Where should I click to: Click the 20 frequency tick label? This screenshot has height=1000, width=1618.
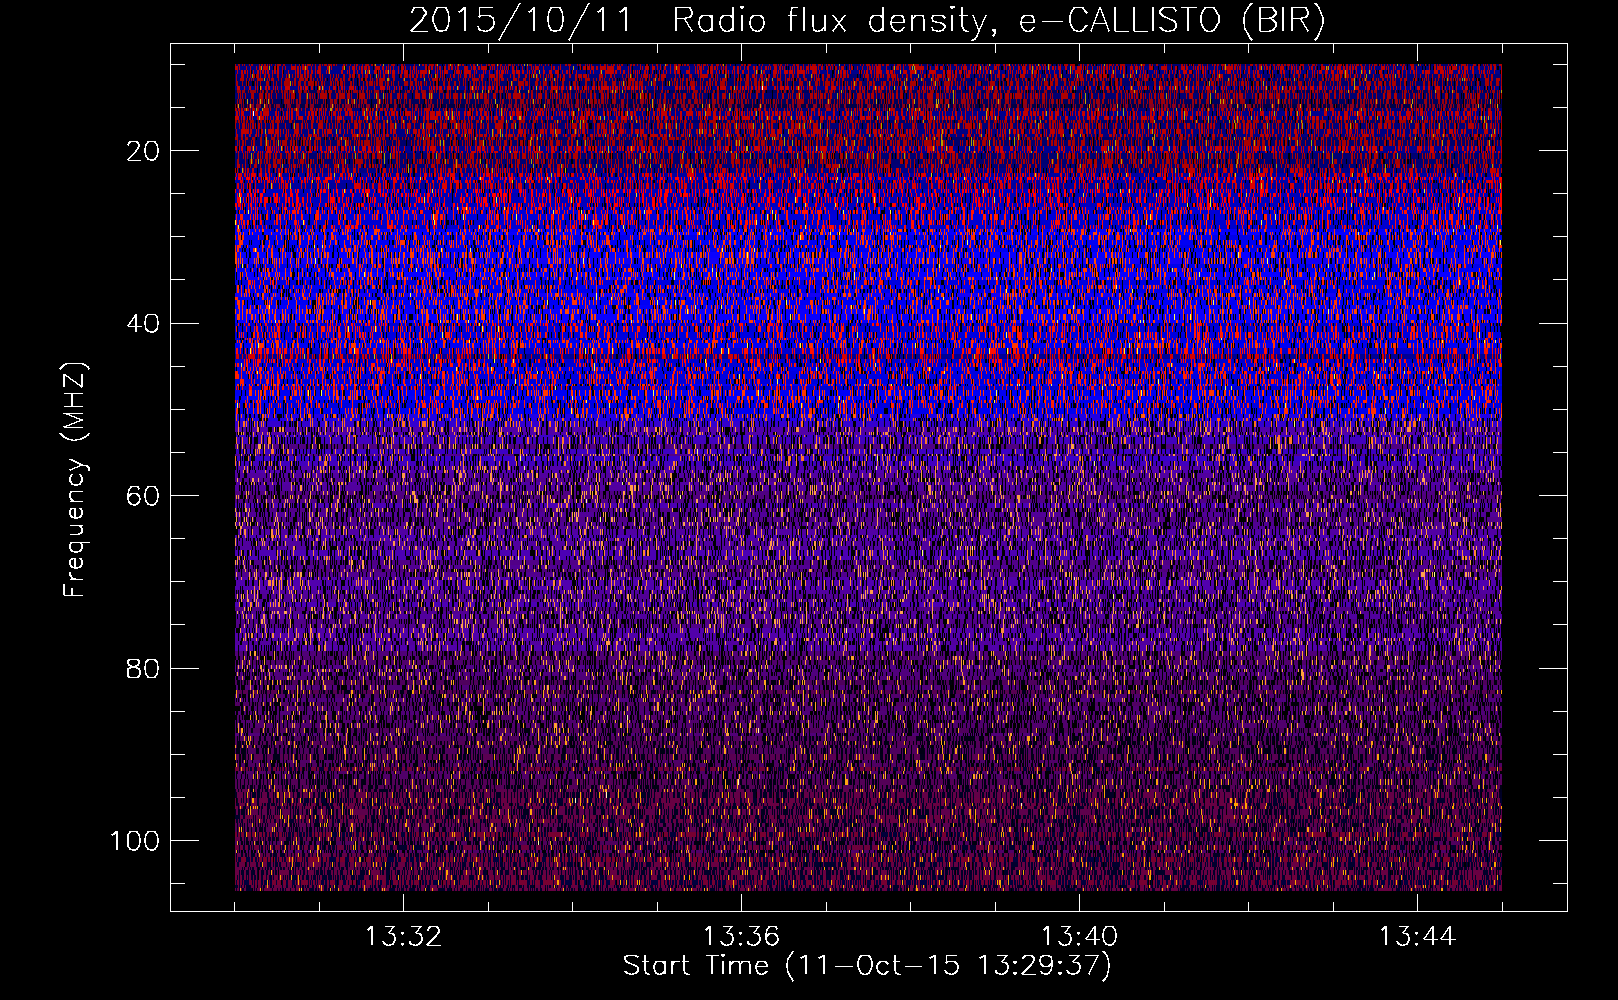click(x=144, y=151)
